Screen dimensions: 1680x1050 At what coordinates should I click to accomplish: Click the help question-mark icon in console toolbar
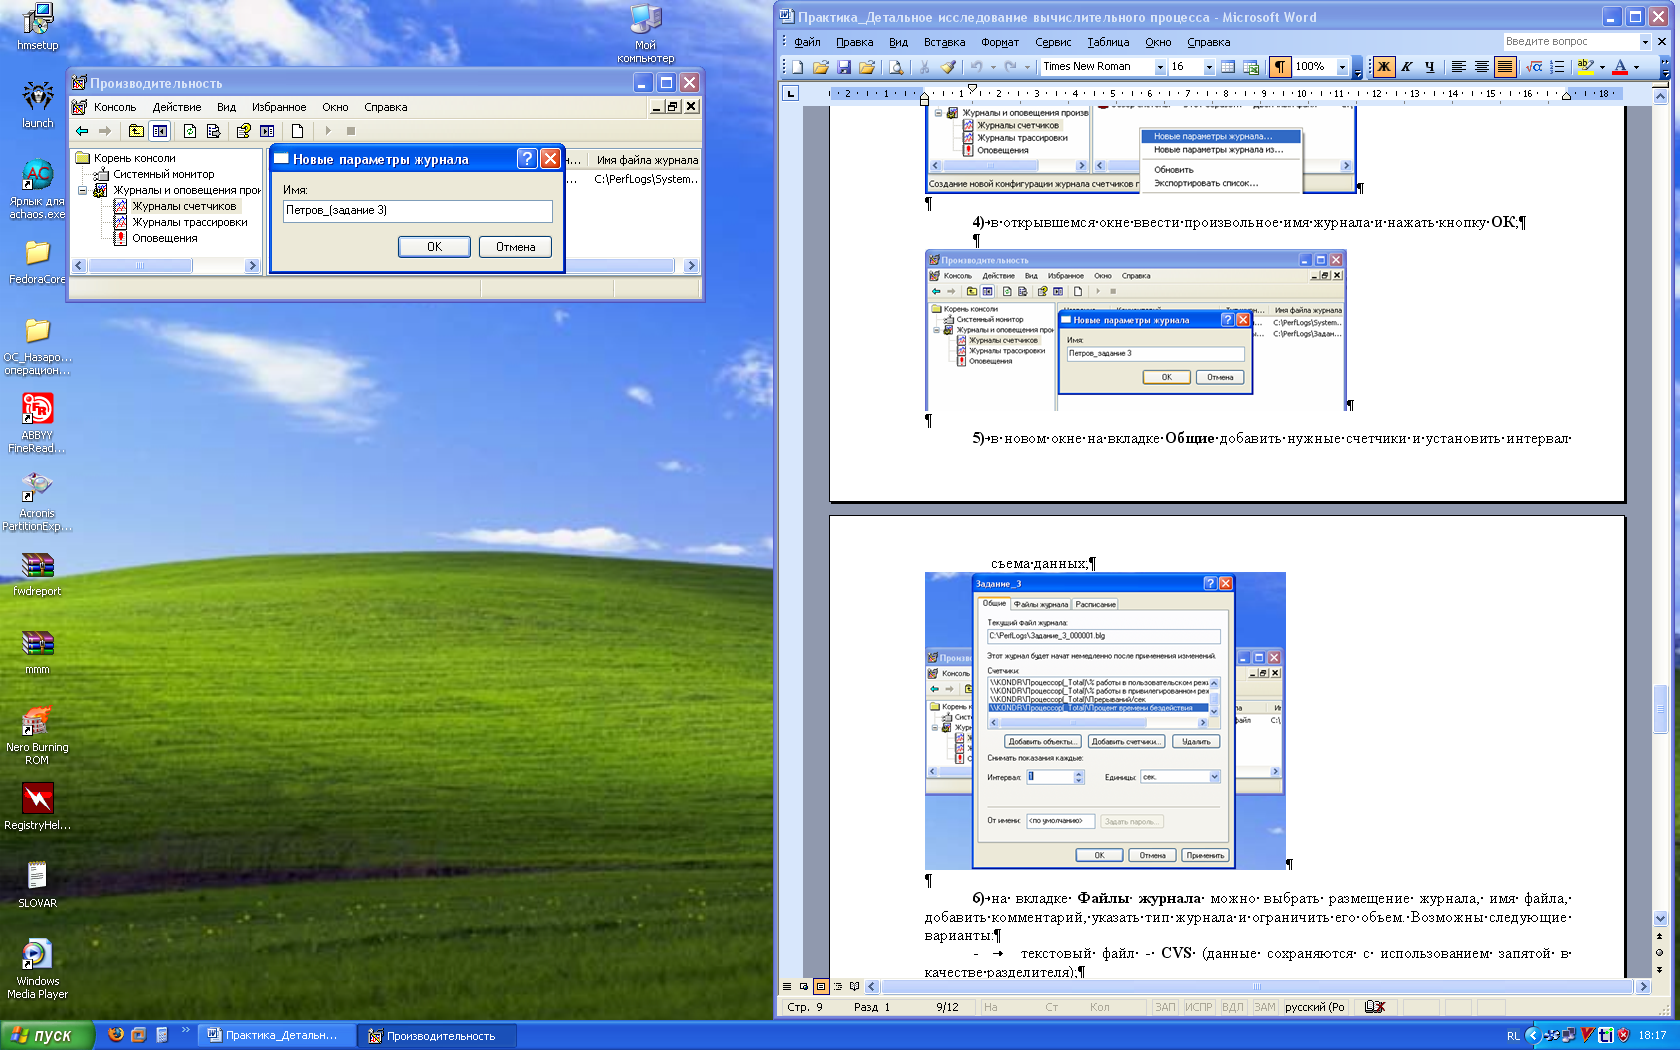pos(243,131)
